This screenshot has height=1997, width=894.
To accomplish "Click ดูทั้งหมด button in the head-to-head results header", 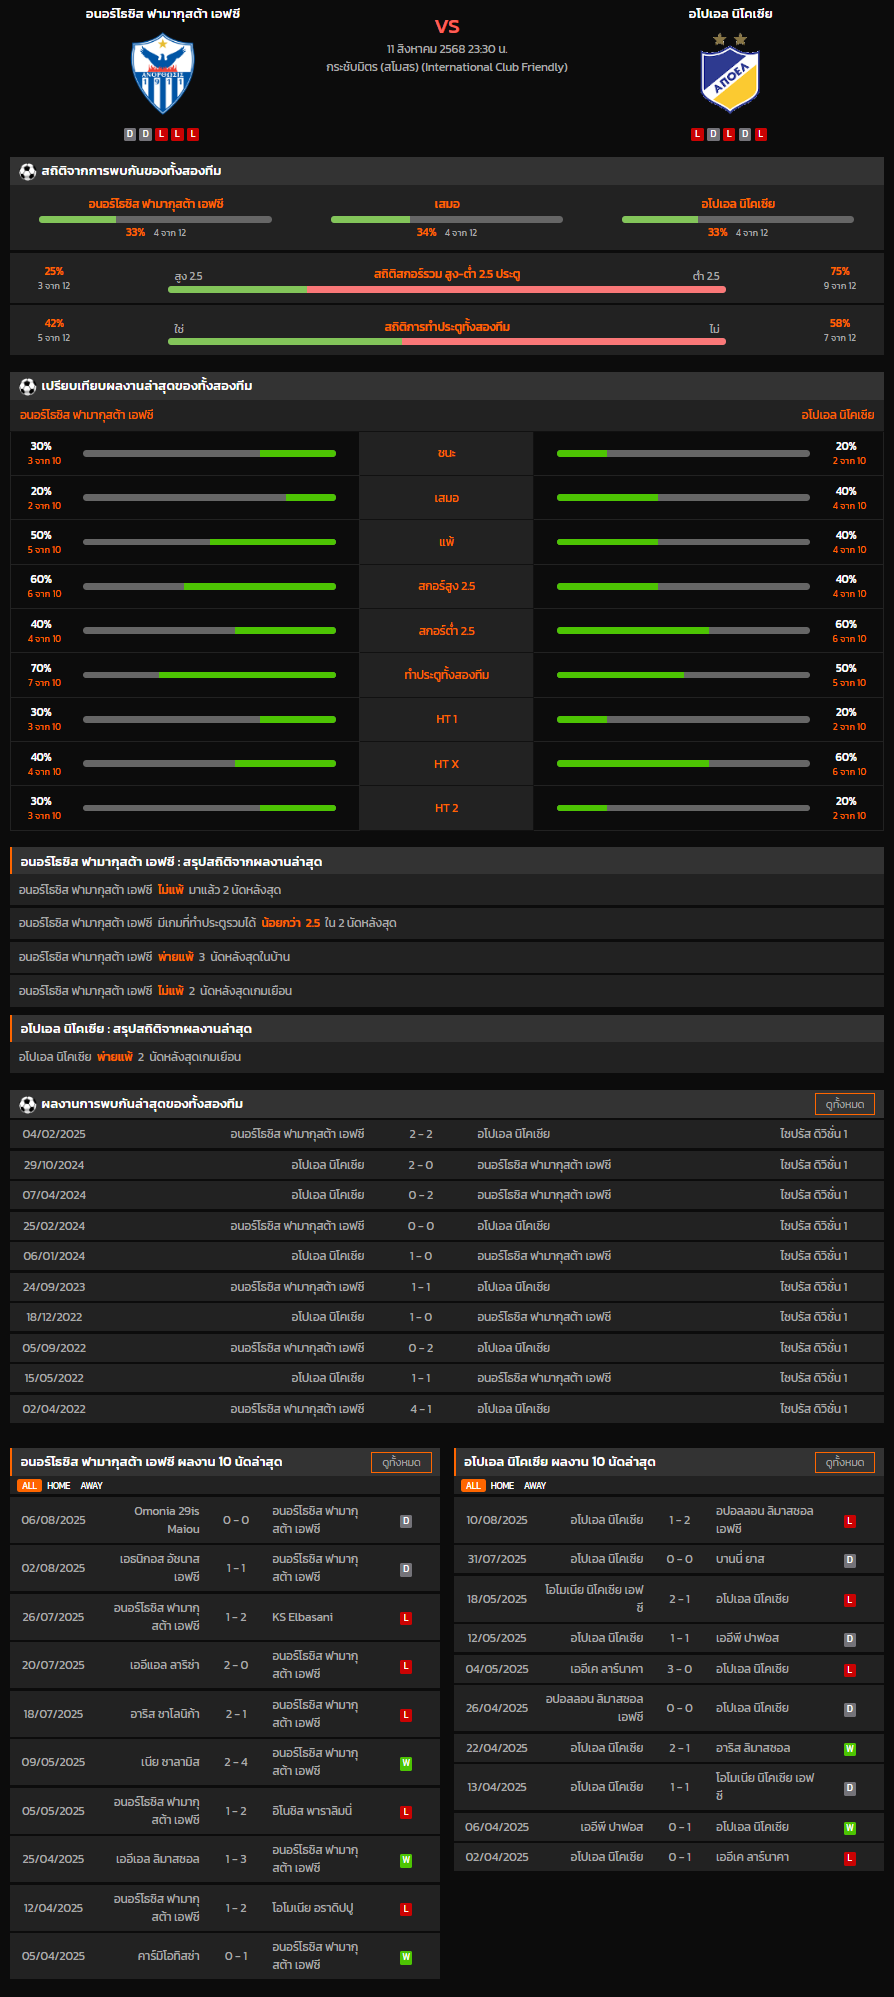I will (x=845, y=1104).
